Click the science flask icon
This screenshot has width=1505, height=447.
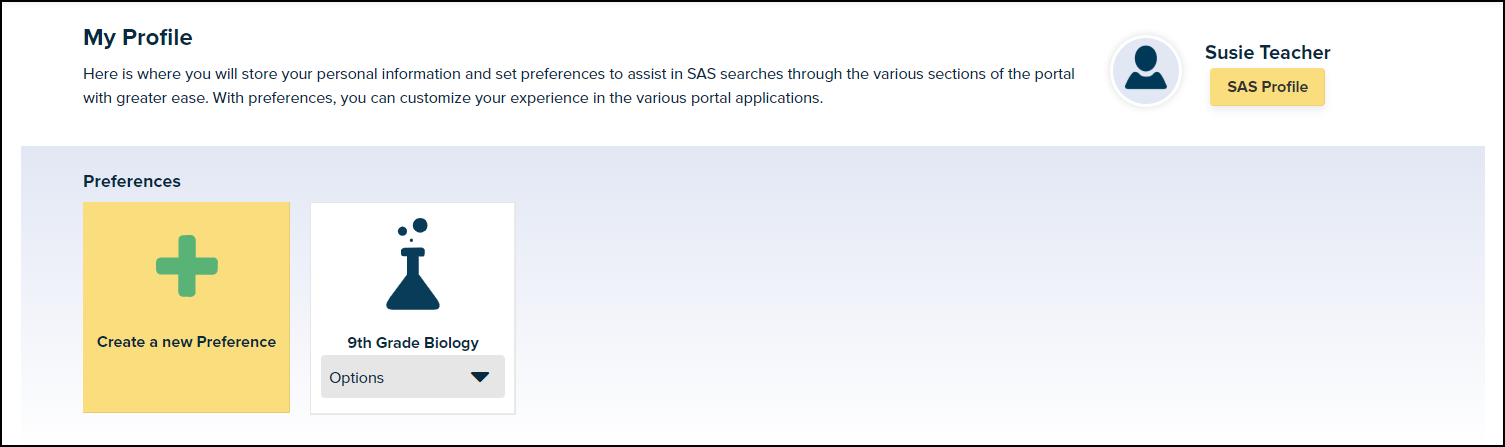pos(412,283)
